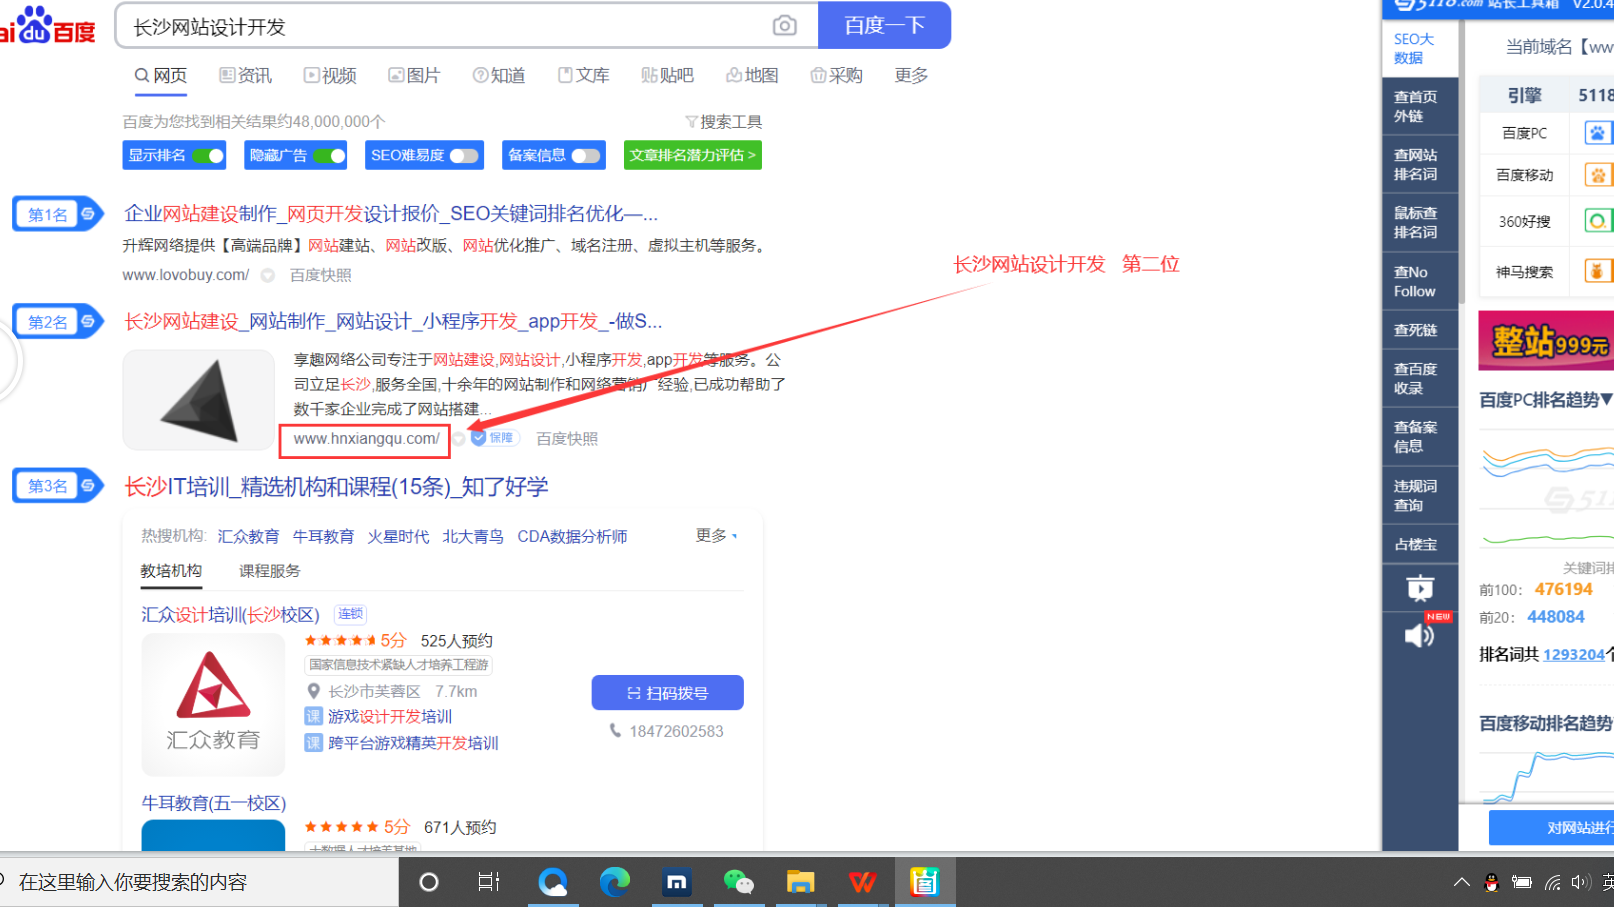Switch to the 知道 tab
This screenshot has width=1614, height=907.
499,76
